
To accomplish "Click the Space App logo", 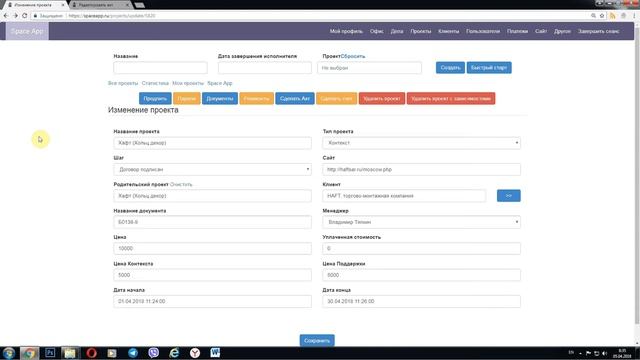I will point(27,31).
